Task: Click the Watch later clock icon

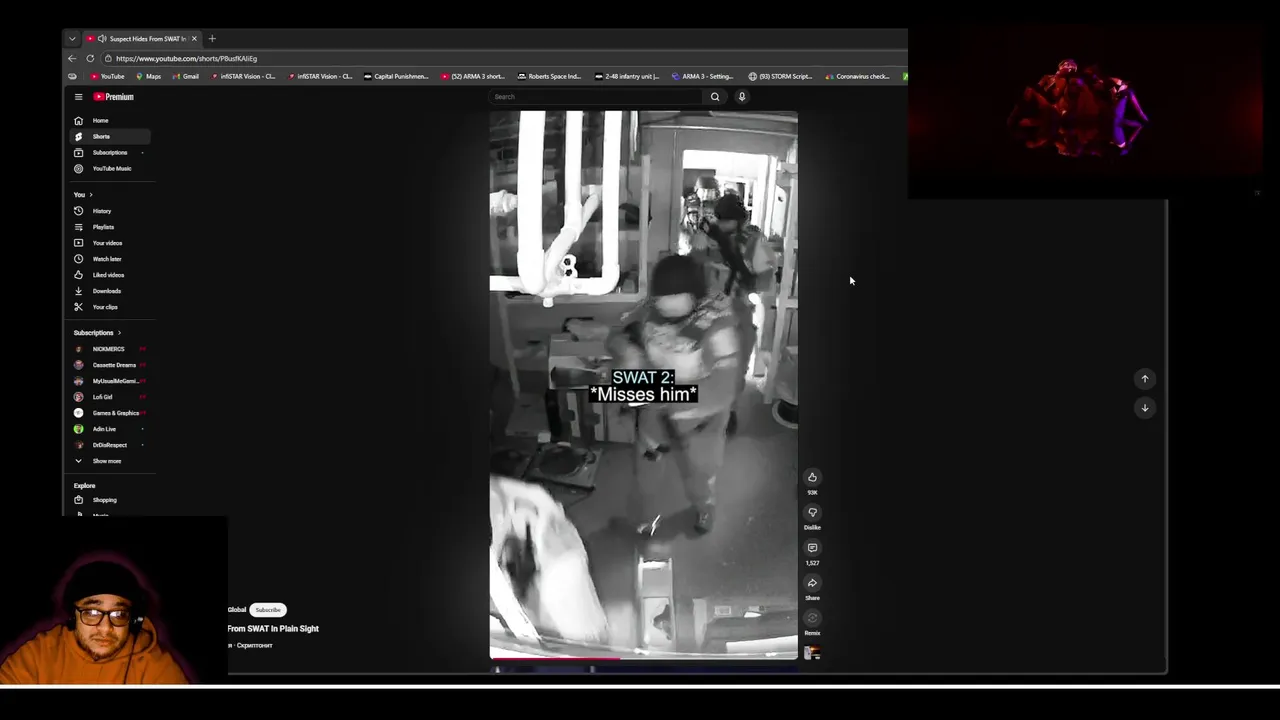Action: click(x=78, y=259)
